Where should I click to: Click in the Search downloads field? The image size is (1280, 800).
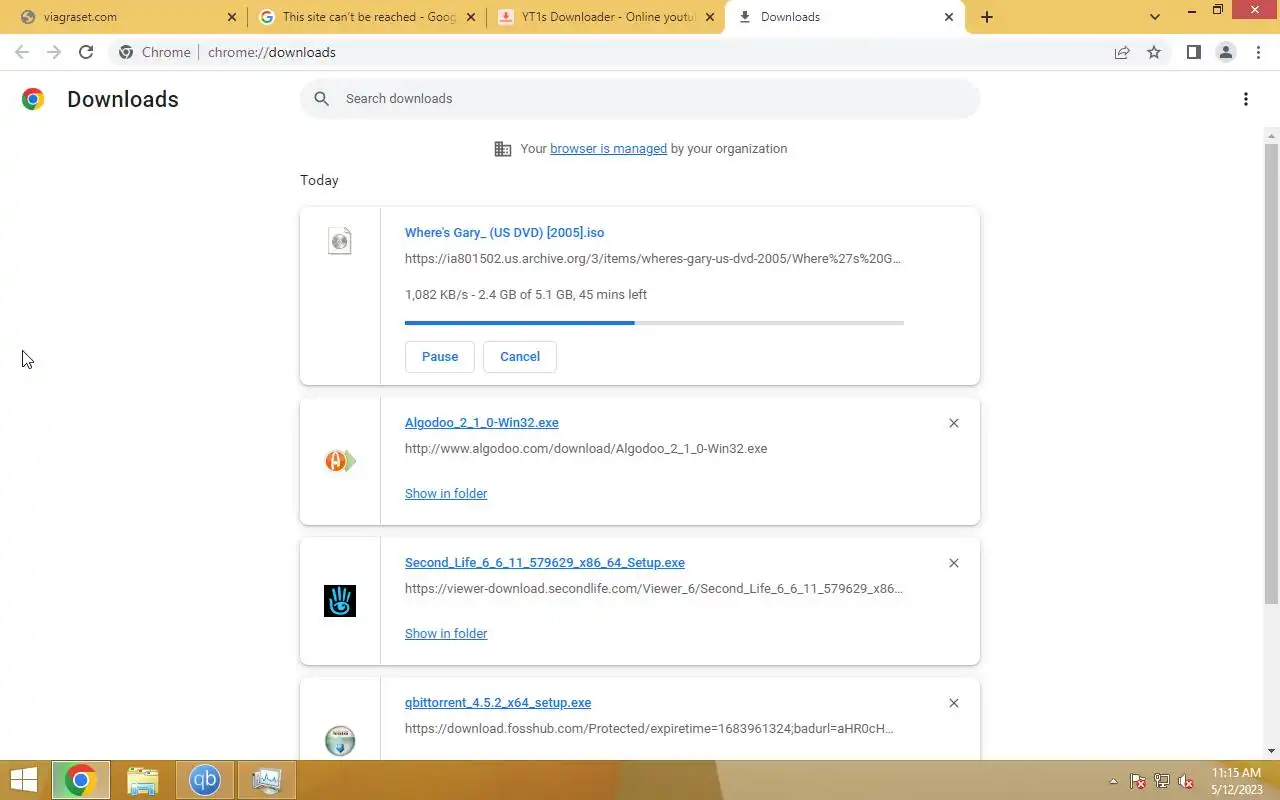pos(640,98)
